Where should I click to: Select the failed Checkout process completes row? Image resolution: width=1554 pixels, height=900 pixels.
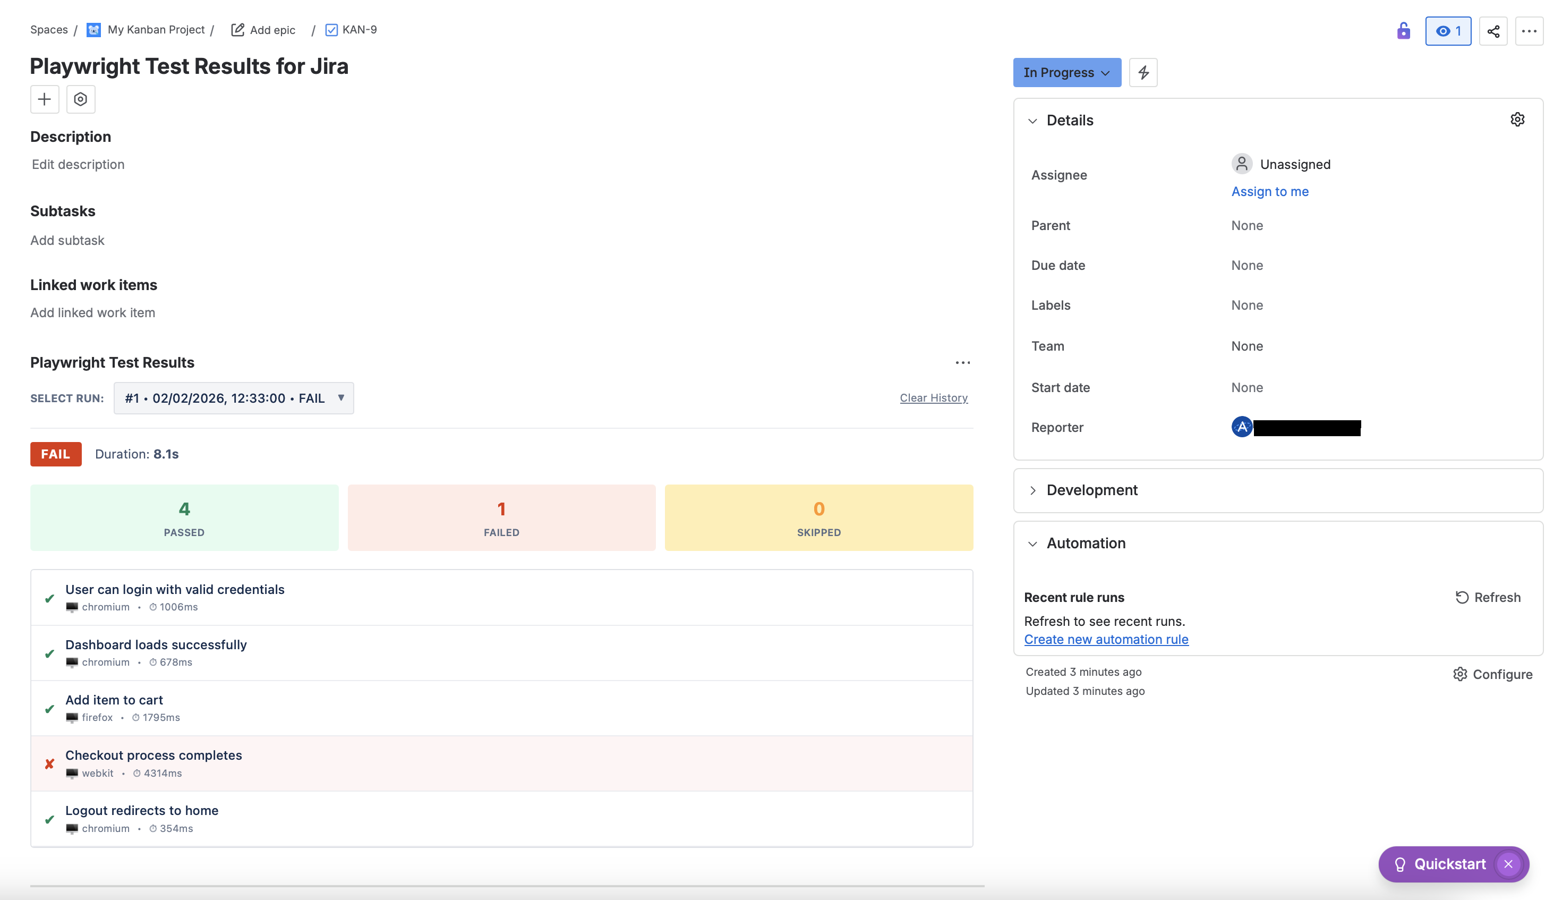(x=501, y=763)
